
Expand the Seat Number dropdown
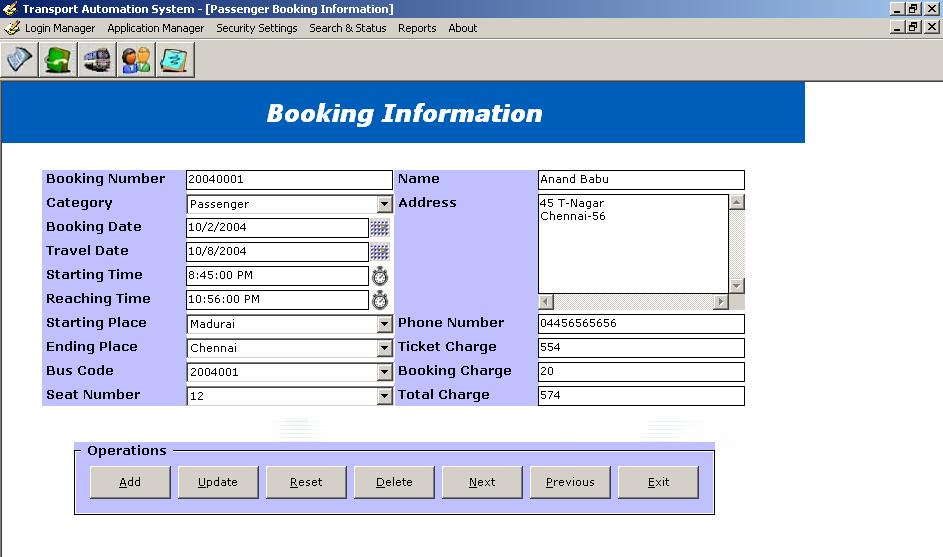385,396
